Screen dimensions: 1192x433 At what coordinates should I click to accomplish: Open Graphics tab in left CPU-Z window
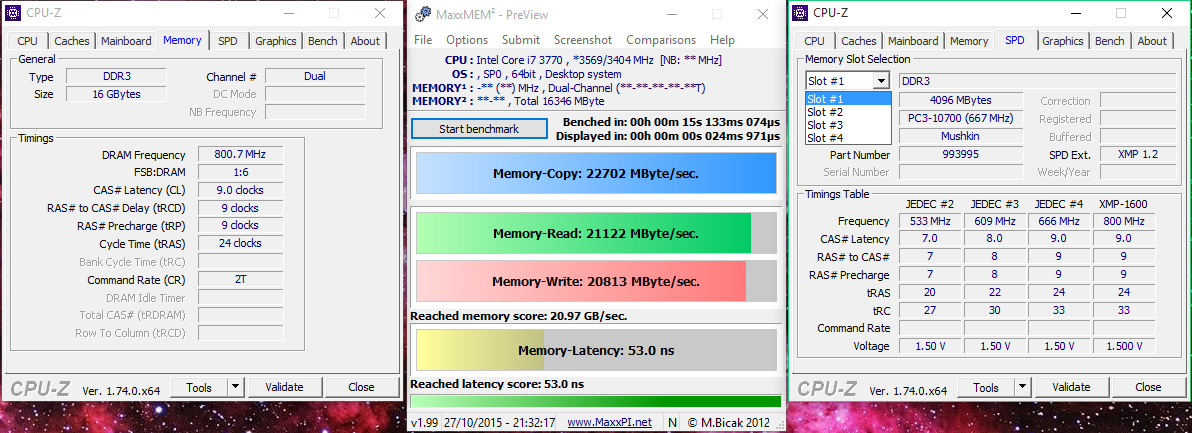[276, 41]
